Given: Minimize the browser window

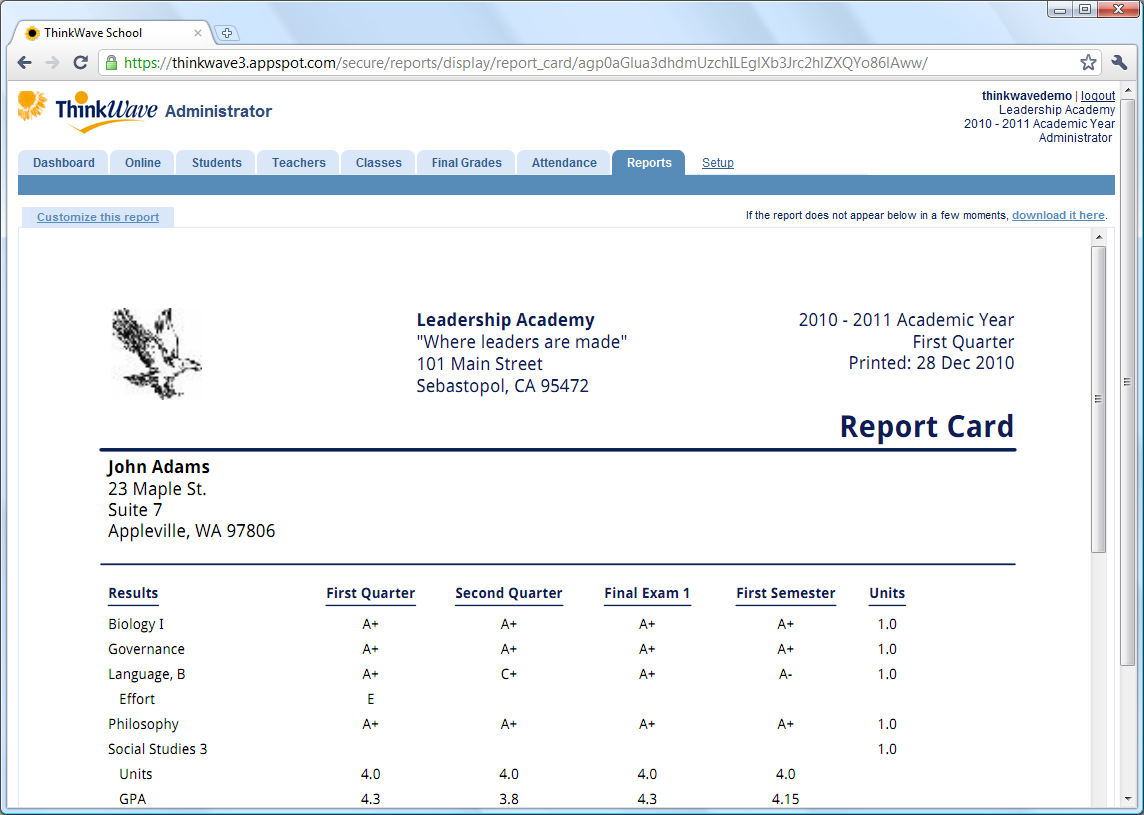Looking at the screenshot, I should click(1060, 9).
